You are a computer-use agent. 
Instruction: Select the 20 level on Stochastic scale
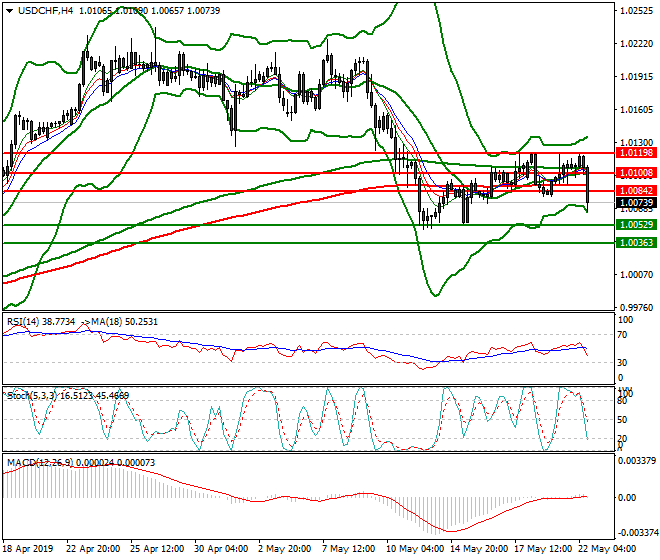pyautogui.click(x=622, y=439)
